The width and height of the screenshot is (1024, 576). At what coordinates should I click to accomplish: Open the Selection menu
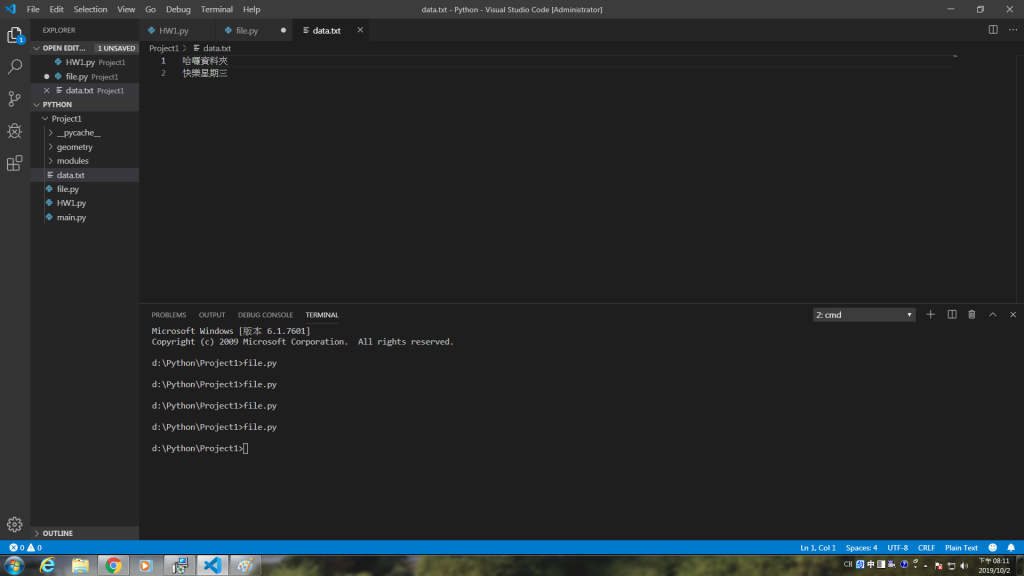[x=90, y=9]
